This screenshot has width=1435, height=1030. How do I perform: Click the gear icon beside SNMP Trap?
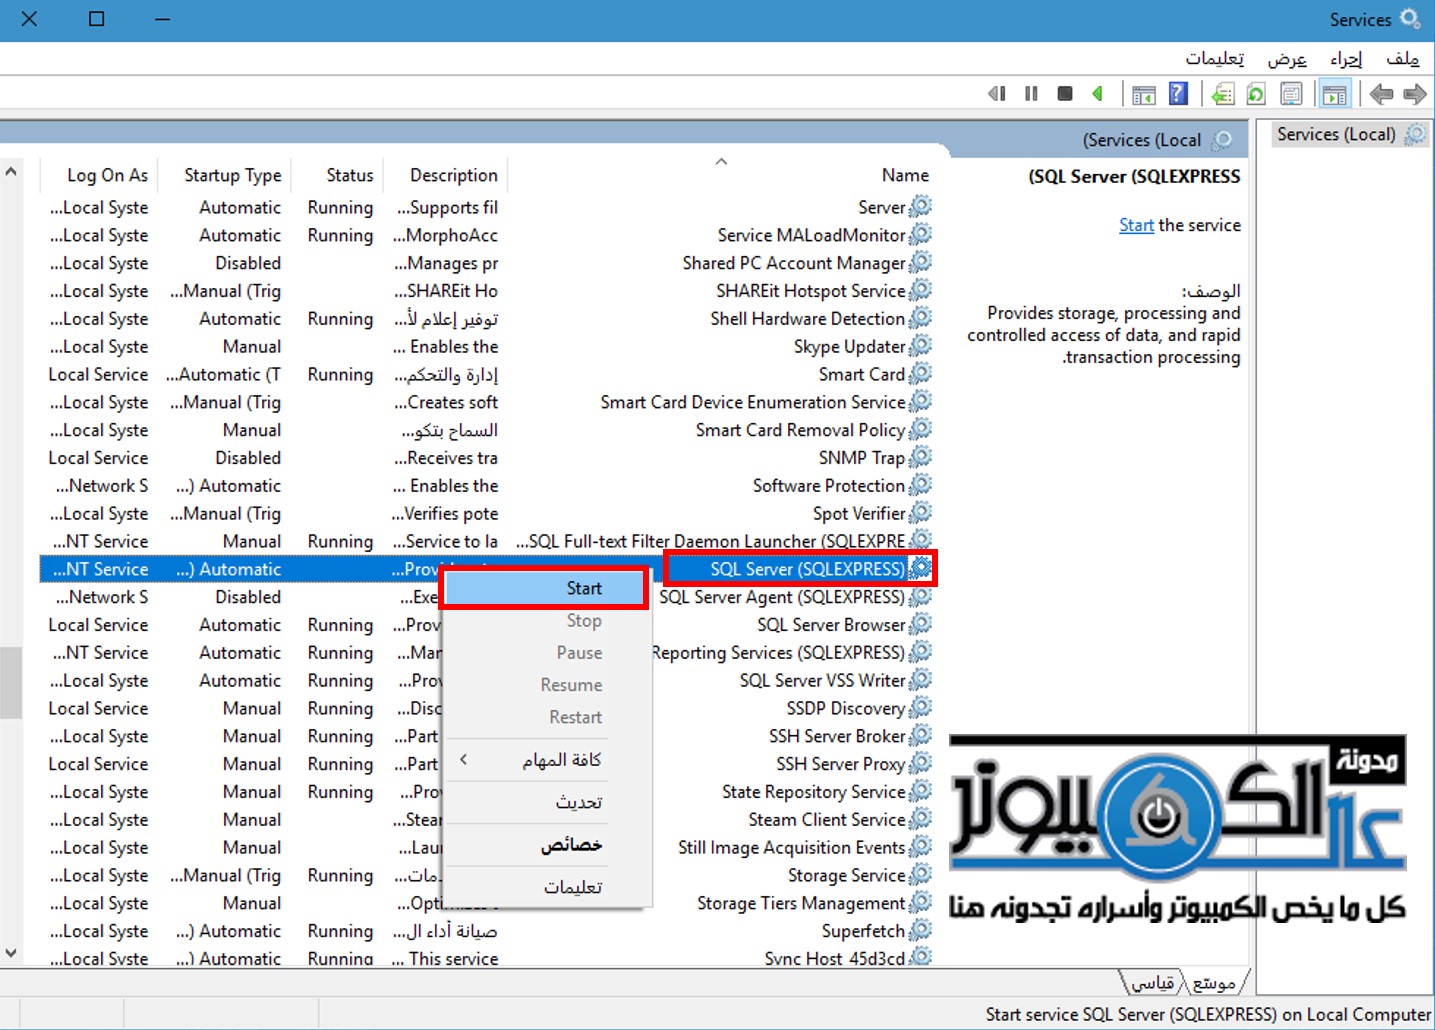[920, 457]
